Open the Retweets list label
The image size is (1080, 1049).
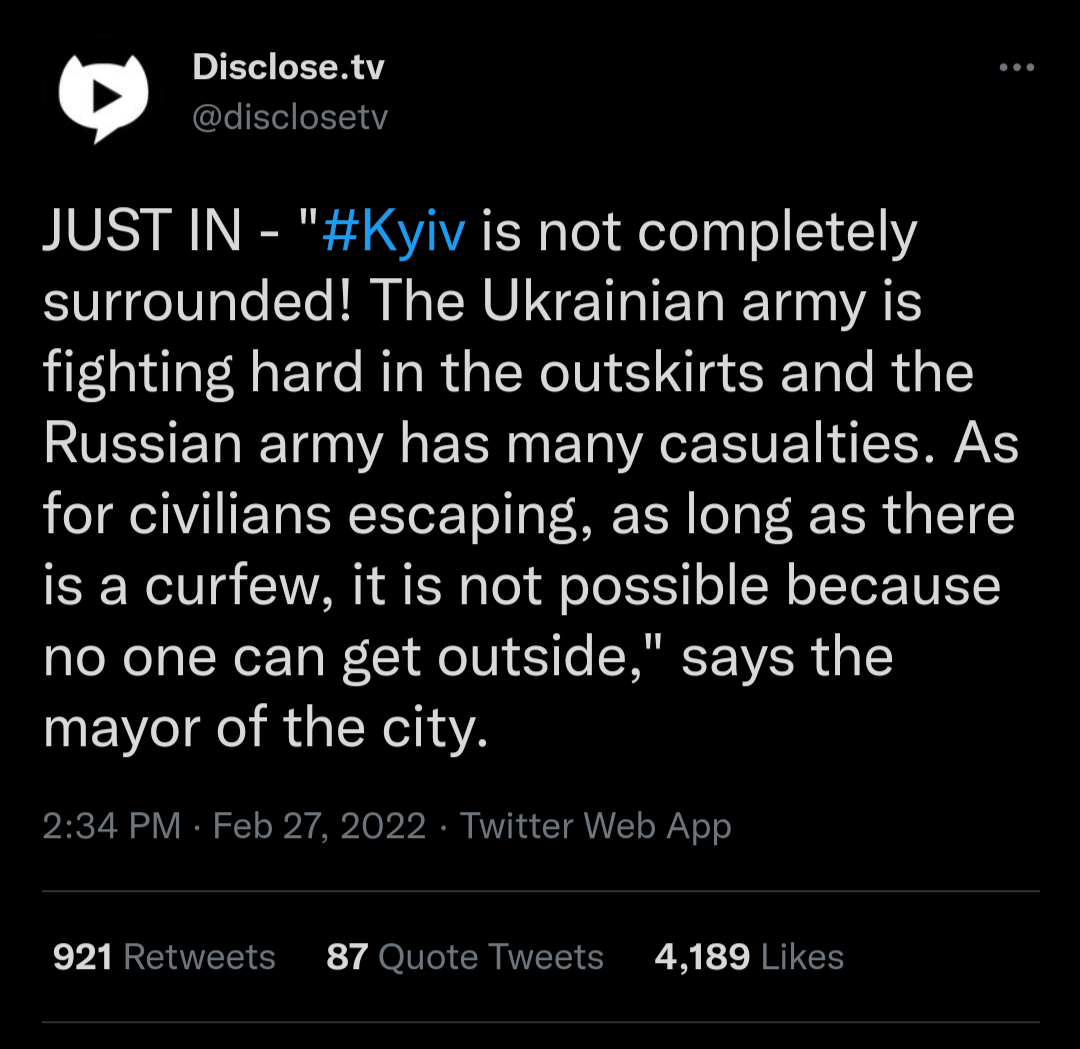[199, 957]
